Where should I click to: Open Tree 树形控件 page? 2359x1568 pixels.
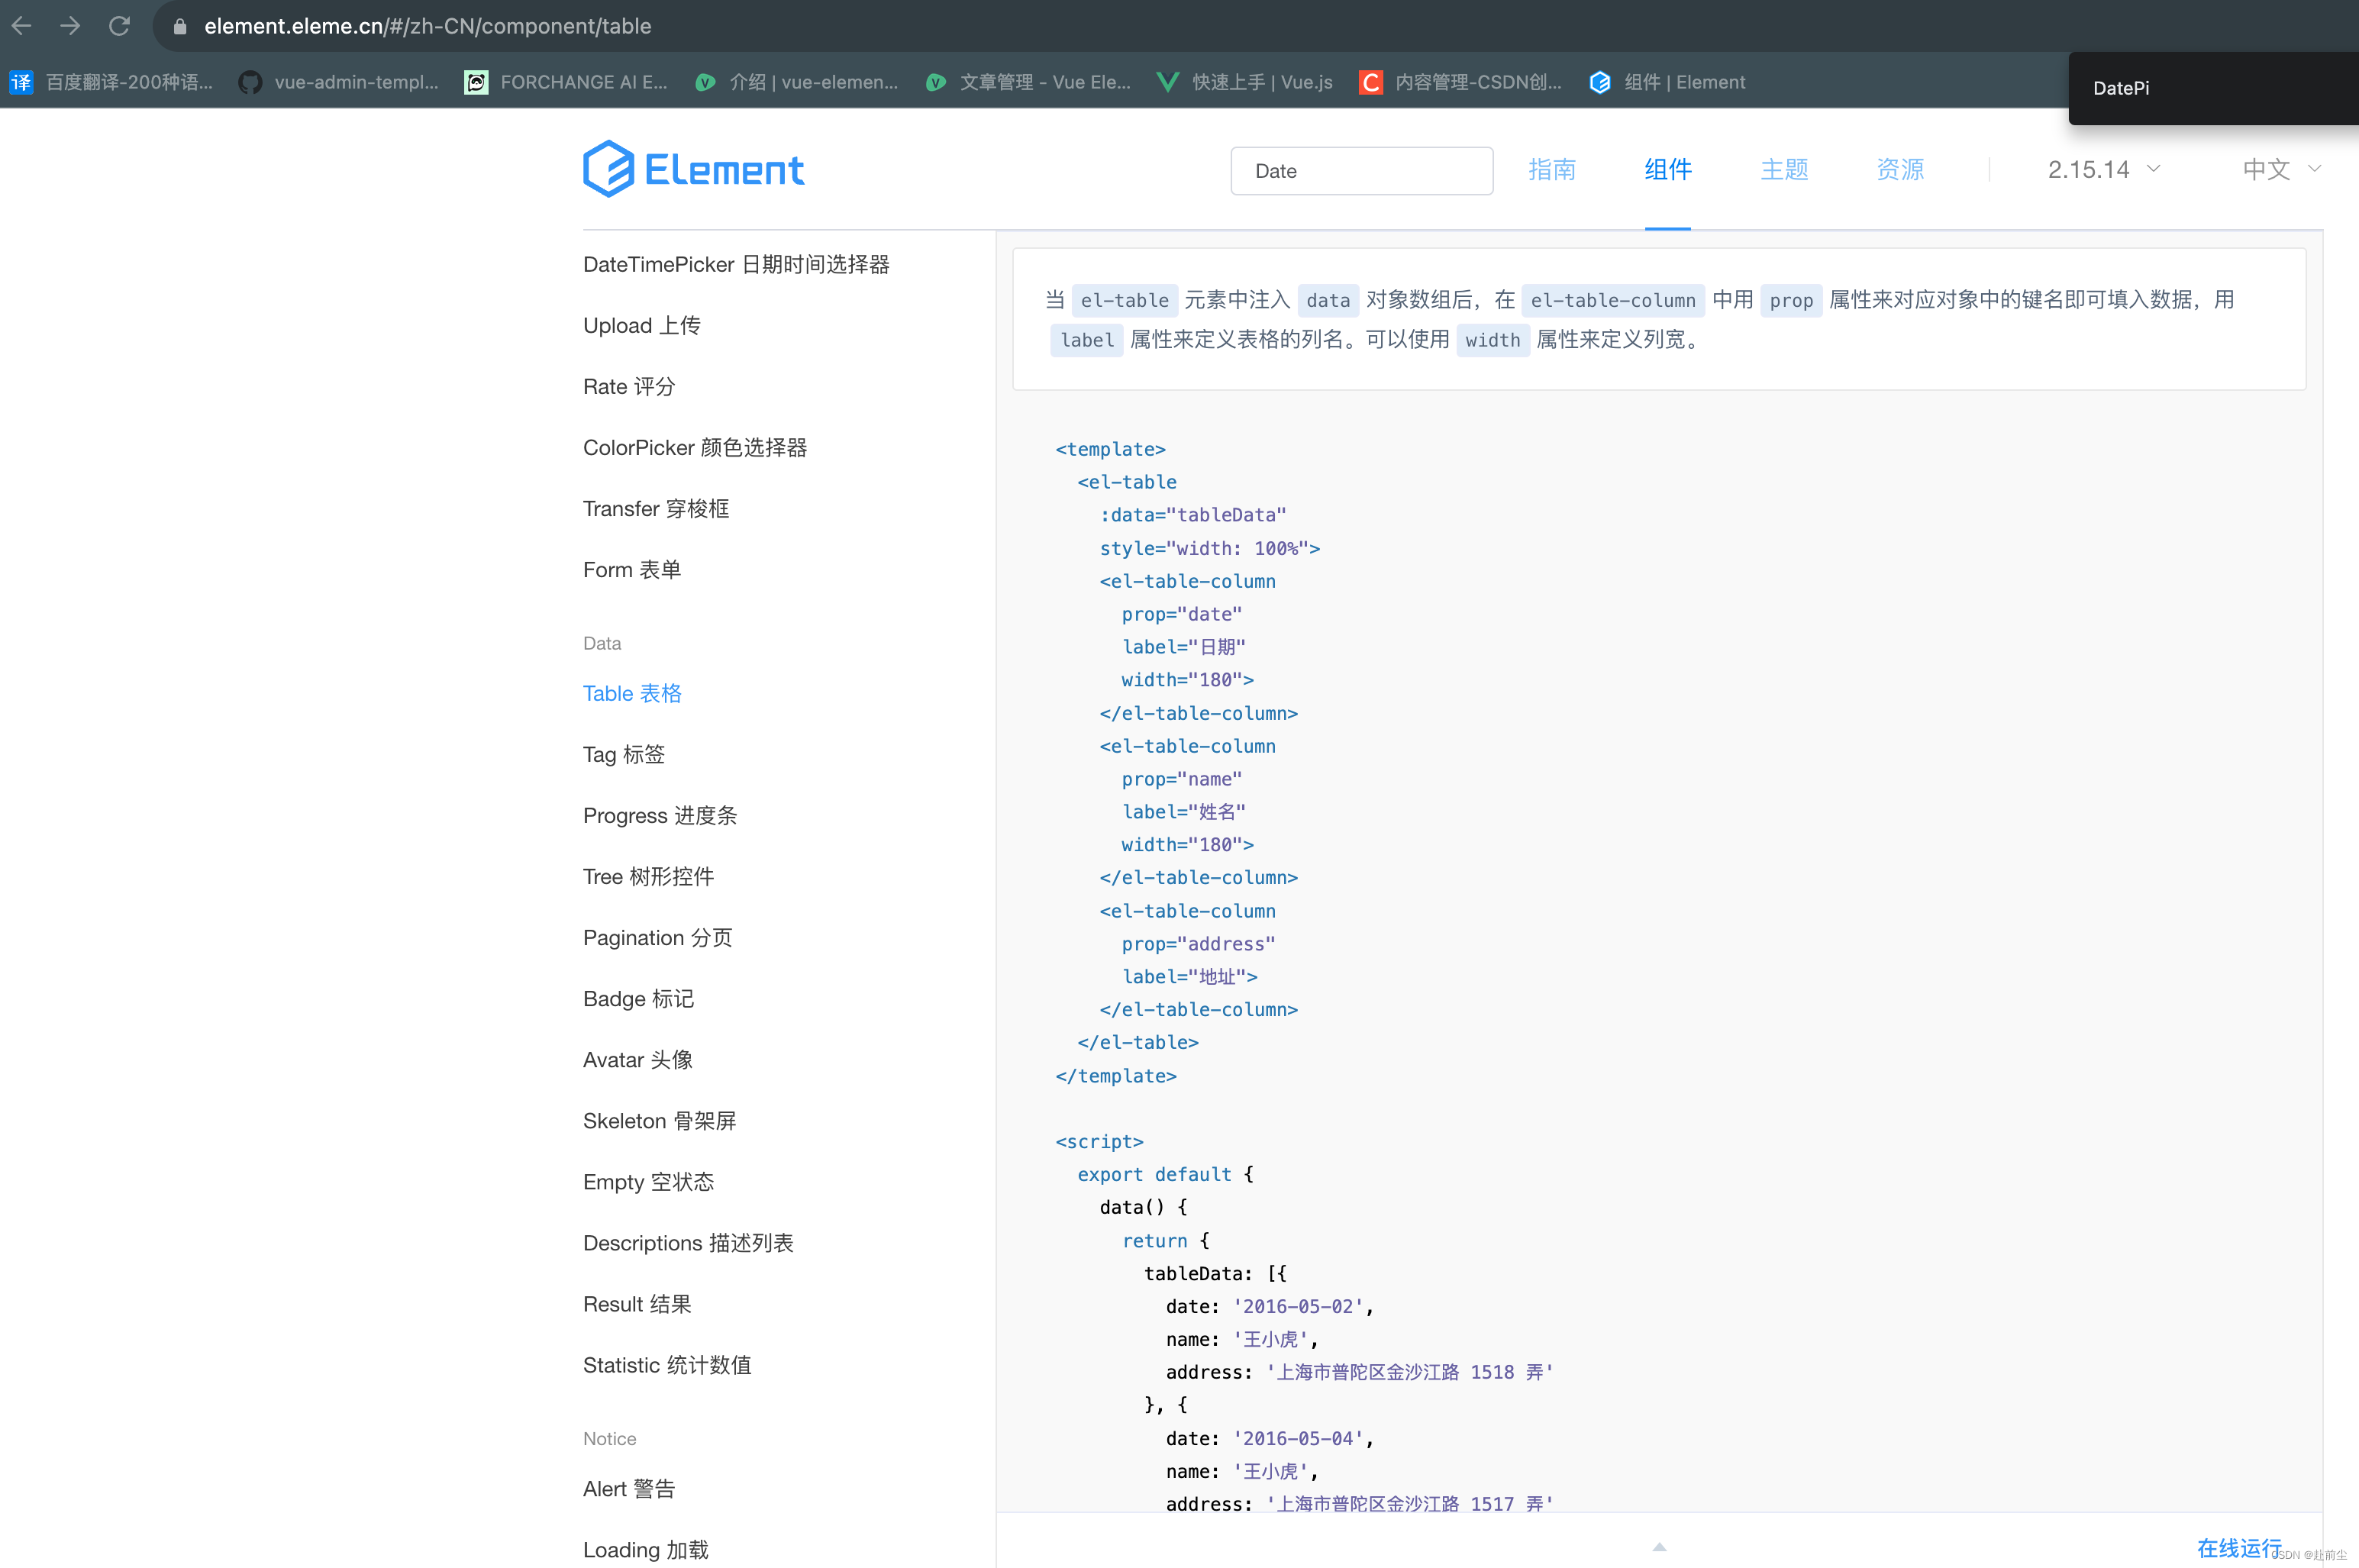click(x=648, y=876)
